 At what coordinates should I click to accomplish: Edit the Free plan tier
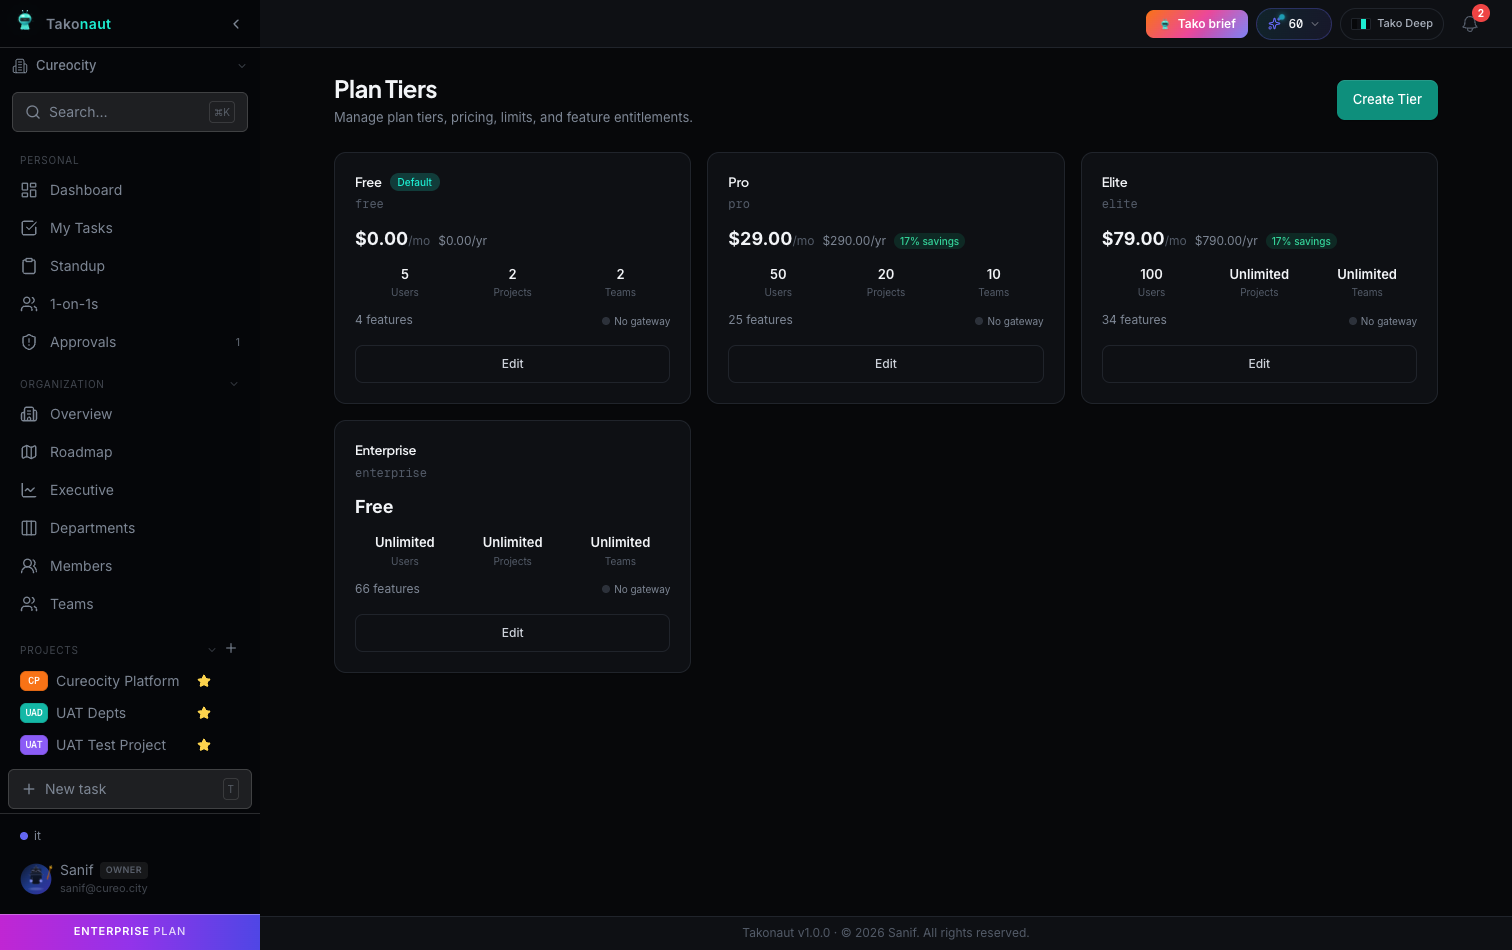[x=512, y=364]
